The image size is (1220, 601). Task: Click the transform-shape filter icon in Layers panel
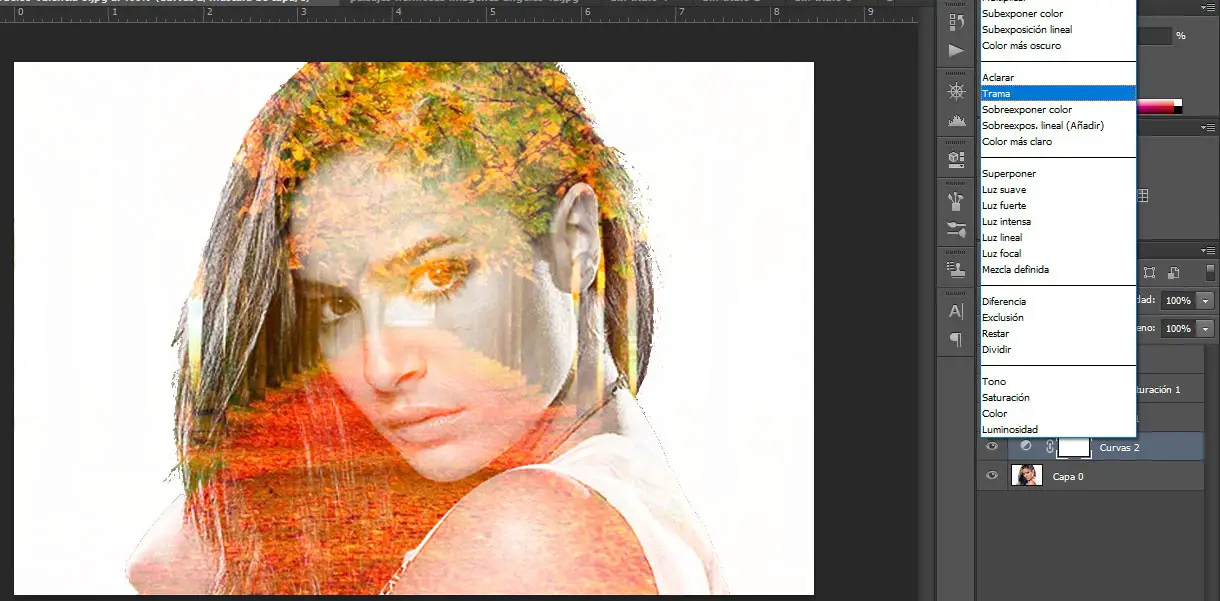(x=1150, y=272)
